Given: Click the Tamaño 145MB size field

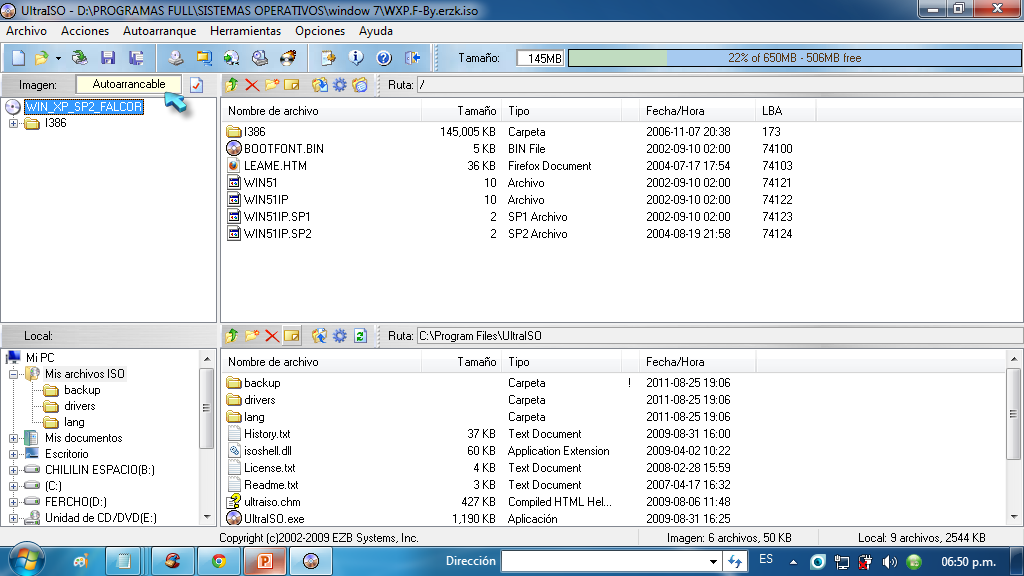Looking at the screenshot, I should click(x=540, y=58).
